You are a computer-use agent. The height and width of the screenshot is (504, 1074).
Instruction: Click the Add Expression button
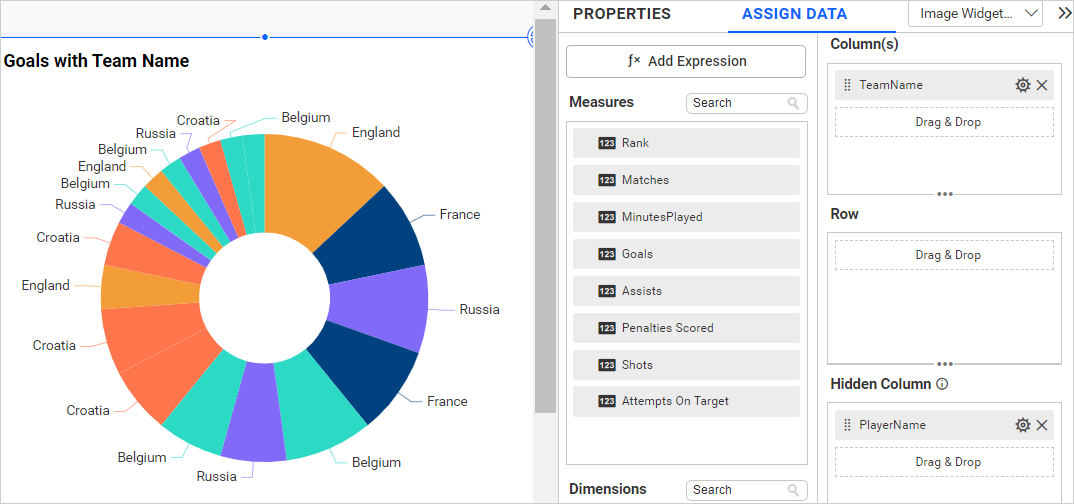click(686, 61)
